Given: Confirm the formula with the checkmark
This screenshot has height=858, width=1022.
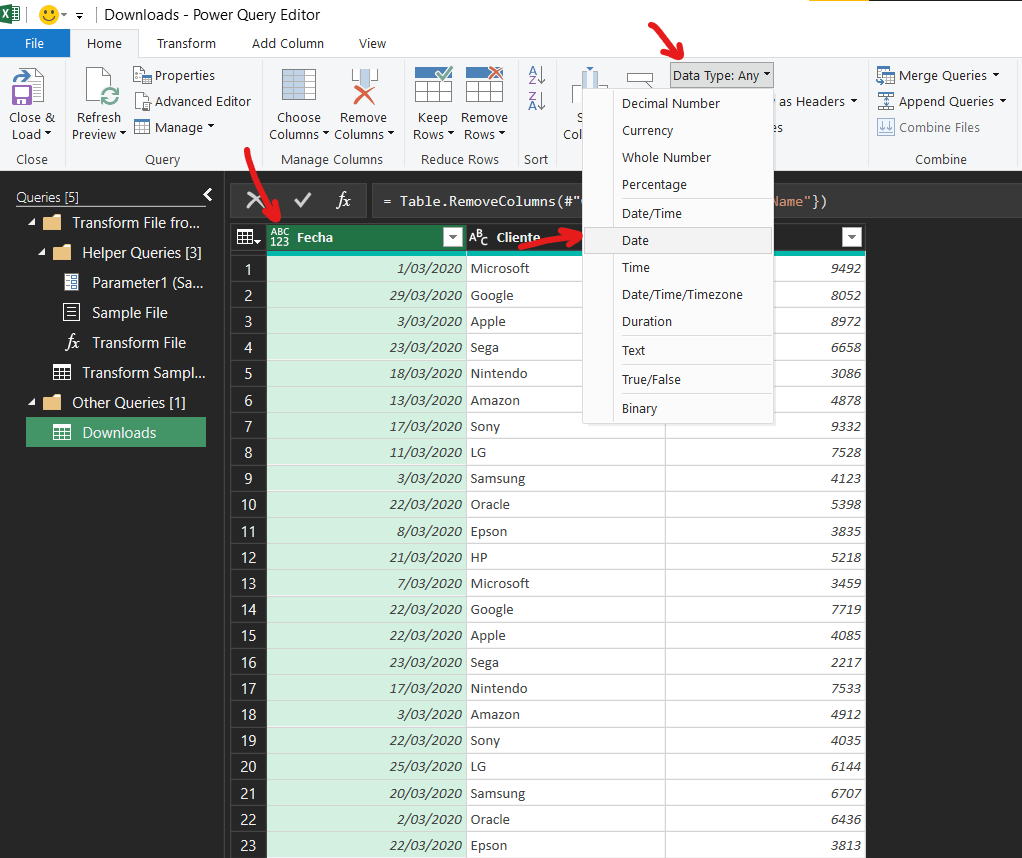Looking at the screenshot, I should click(x=303, y=200).
